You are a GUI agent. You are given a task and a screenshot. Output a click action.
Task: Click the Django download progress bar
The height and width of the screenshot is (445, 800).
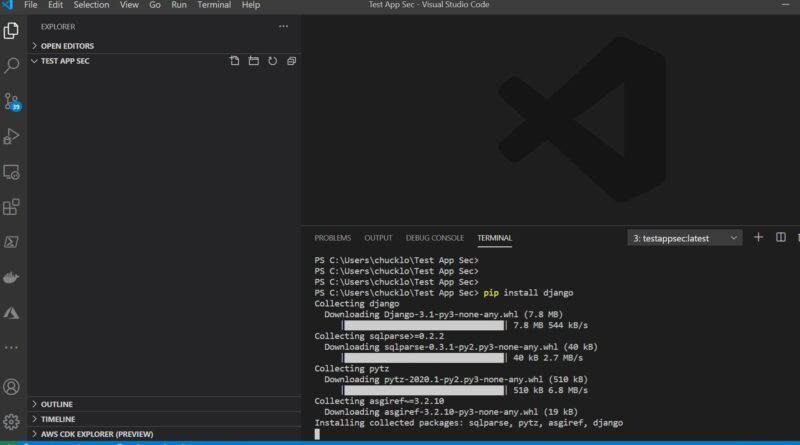424,325
